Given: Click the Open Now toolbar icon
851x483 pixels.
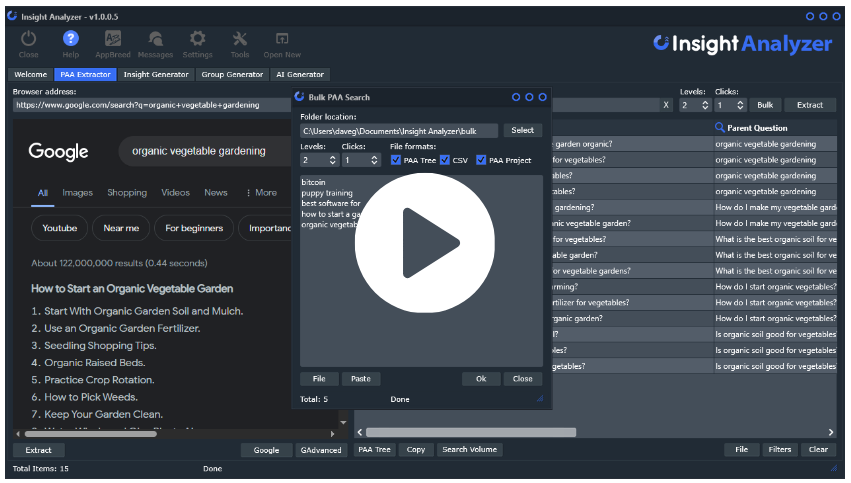Looking at the screenshot, I should click(x=282, y=39).
